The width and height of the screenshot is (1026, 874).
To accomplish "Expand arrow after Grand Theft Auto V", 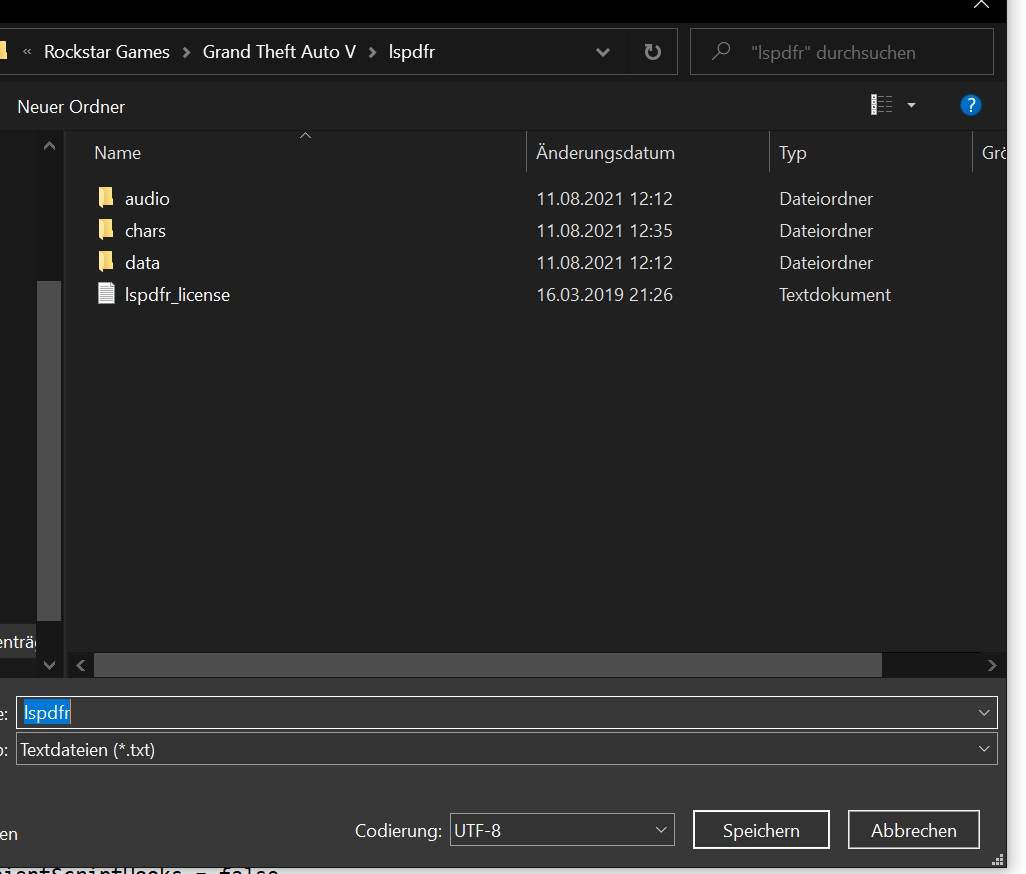I will (372, 52).
